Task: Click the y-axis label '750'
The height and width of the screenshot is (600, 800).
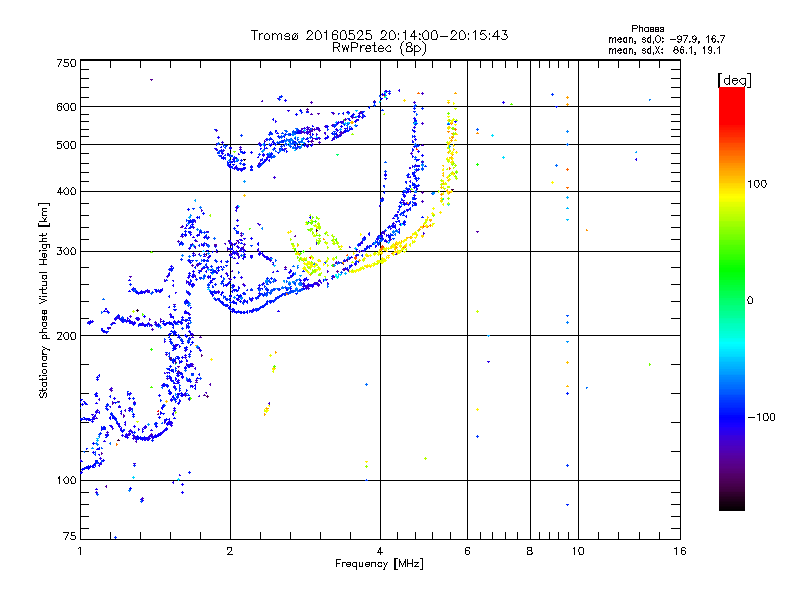Action: pyautogui.click(x=67, y=63)
